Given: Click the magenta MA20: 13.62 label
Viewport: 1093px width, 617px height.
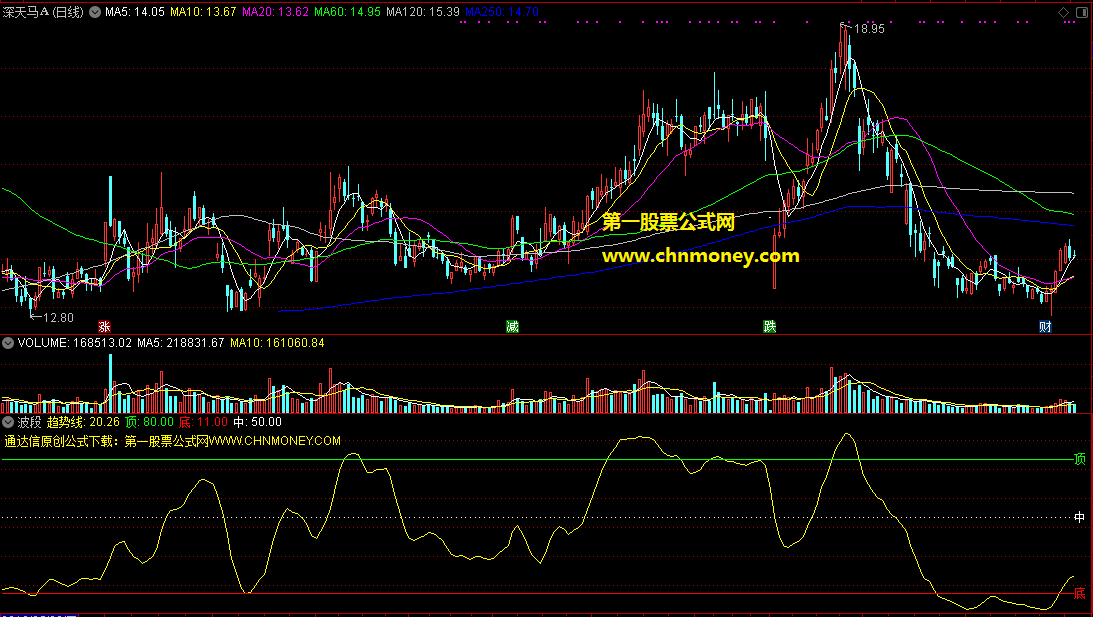Looking at the screenshot, I should pos(275,12).
